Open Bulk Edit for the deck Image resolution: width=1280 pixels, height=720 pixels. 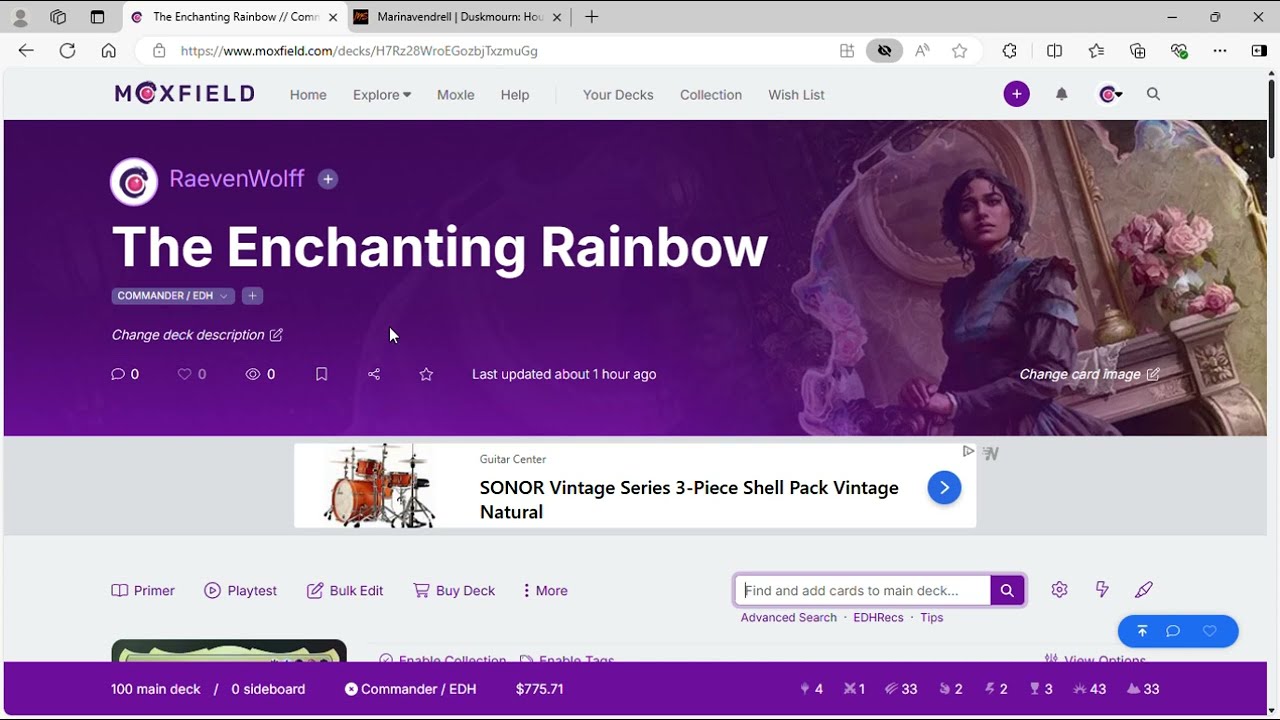(345, 591)
